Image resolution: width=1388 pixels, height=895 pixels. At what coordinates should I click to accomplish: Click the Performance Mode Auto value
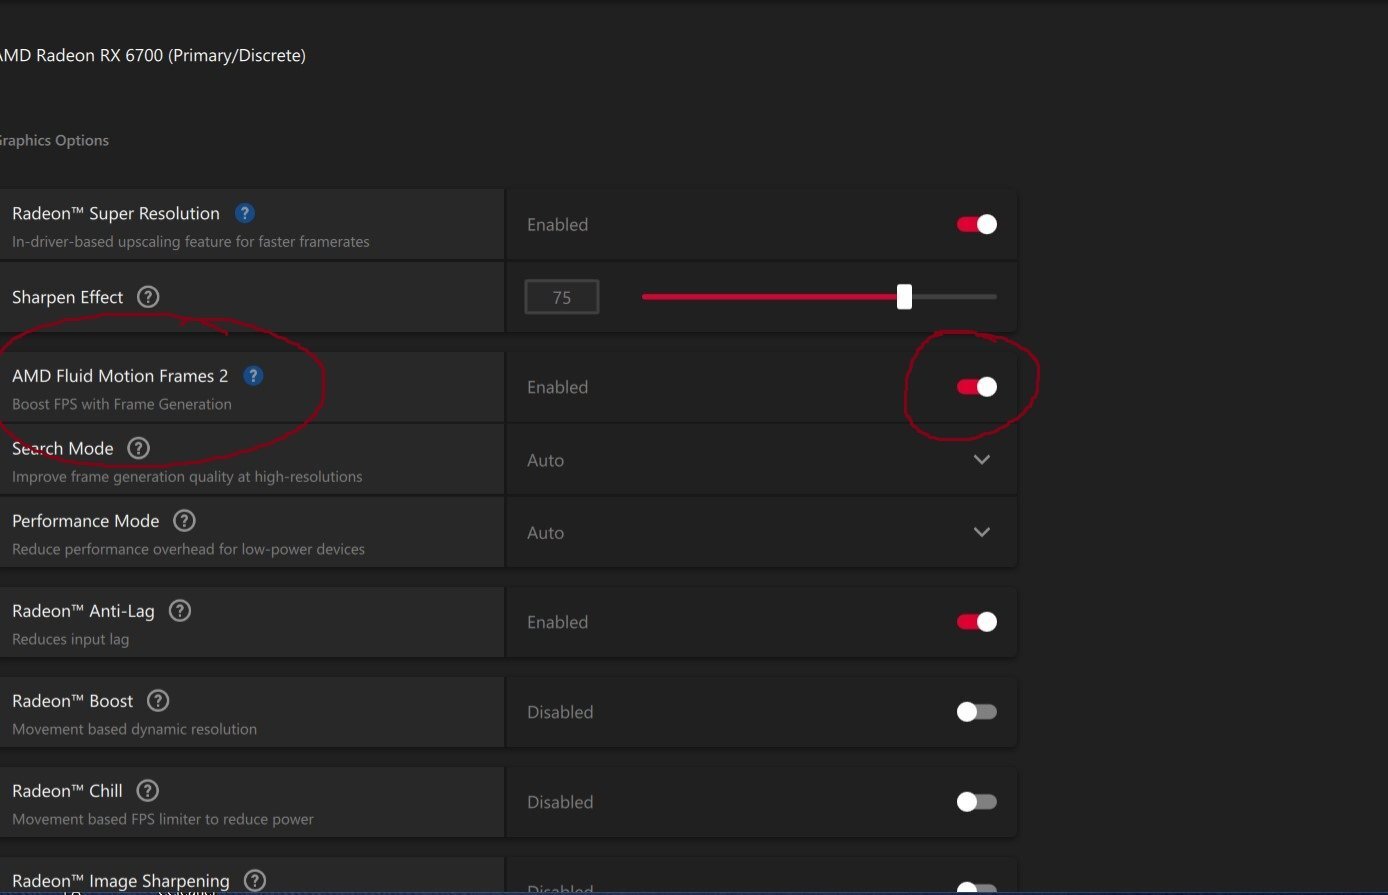pyautogui.click(x=546, y=533)
